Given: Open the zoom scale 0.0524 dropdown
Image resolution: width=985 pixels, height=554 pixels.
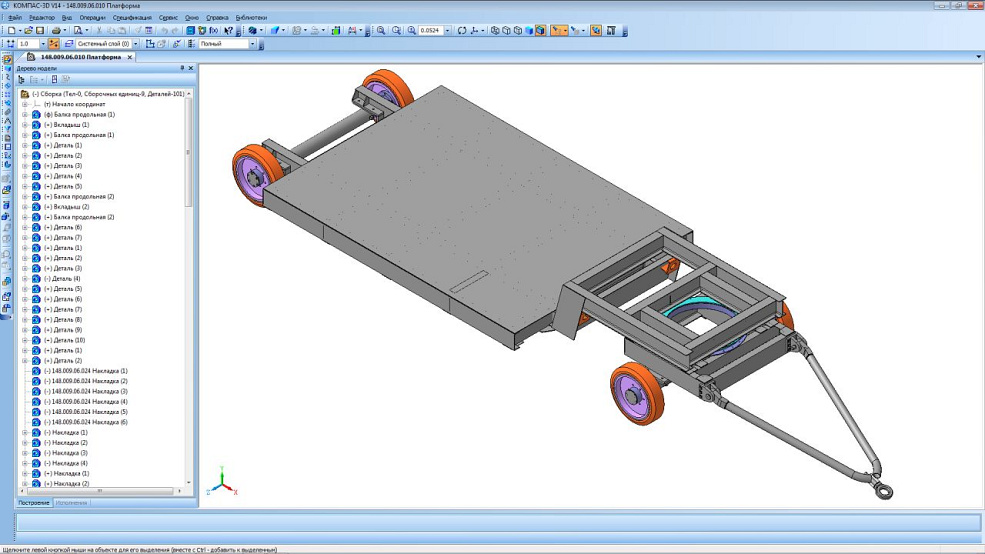Looking at the screenshot, I should coord(447,31).
